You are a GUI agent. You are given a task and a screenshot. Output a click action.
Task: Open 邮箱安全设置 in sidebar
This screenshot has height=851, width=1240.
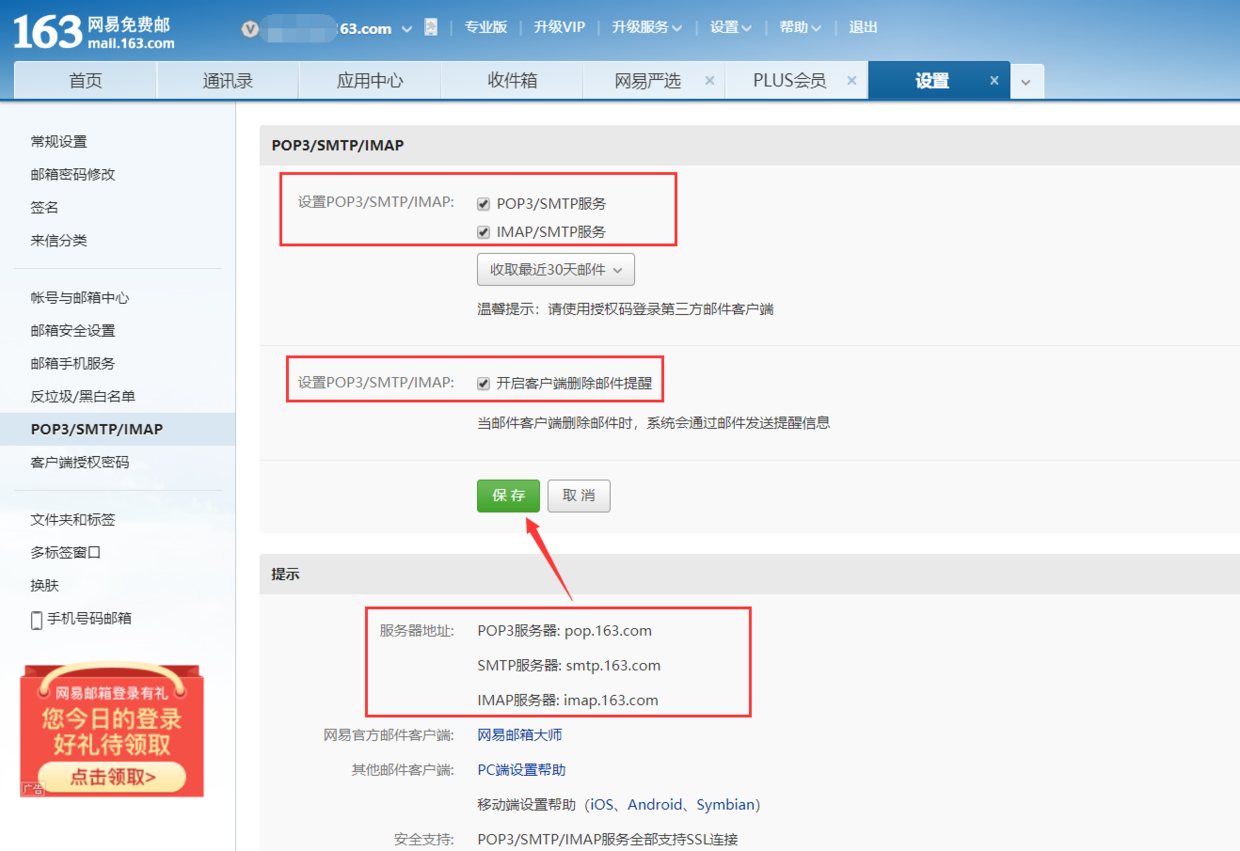[73, 331]
